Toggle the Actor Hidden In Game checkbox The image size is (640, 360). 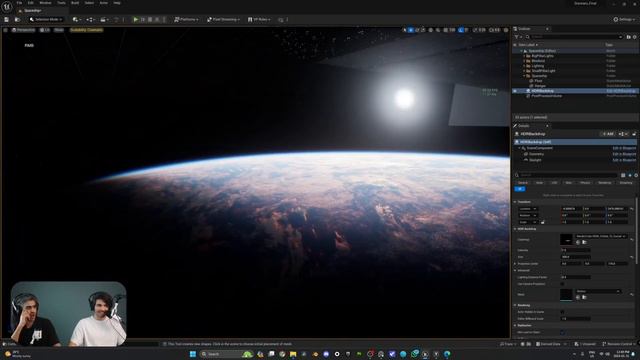click(562, 312)
